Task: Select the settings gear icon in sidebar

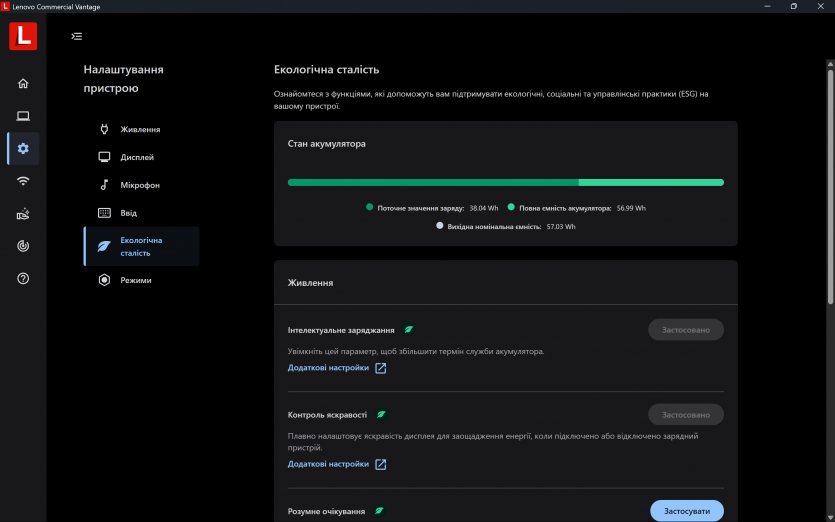Action: pos(23,149)
